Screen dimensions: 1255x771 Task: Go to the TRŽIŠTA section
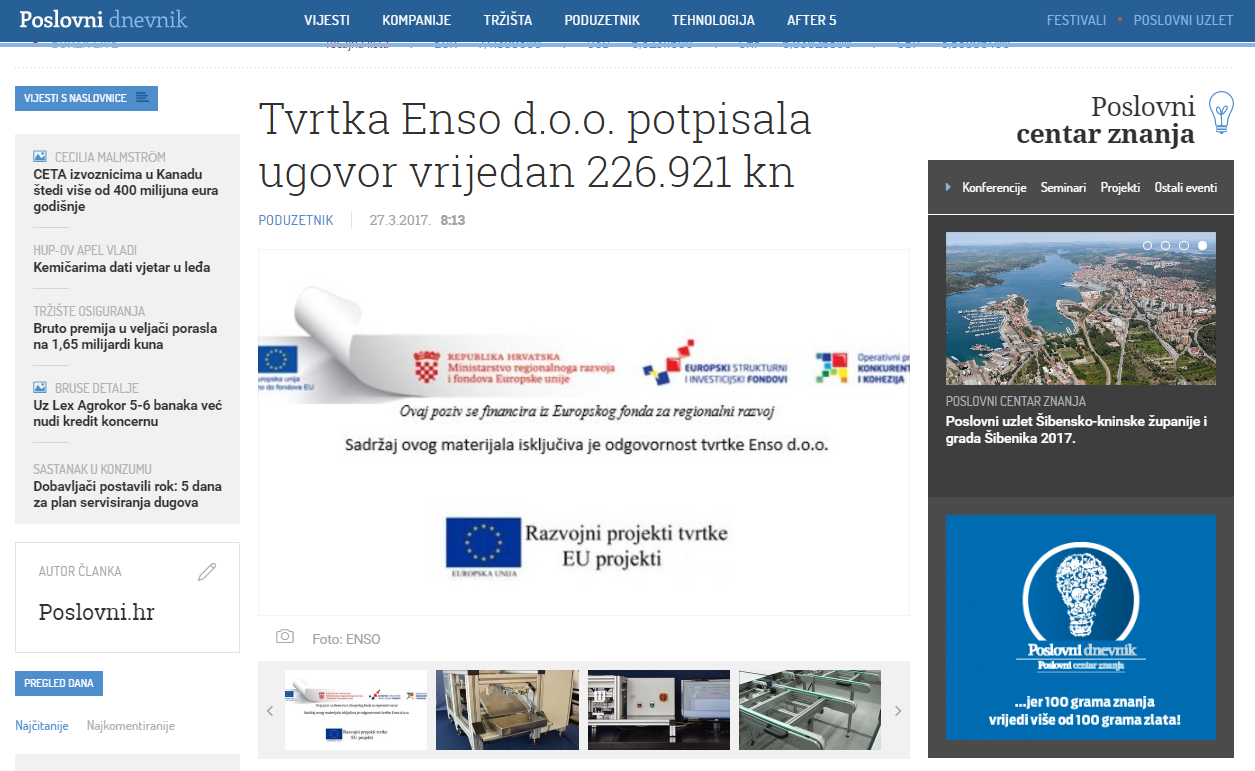tap(508, 20)
